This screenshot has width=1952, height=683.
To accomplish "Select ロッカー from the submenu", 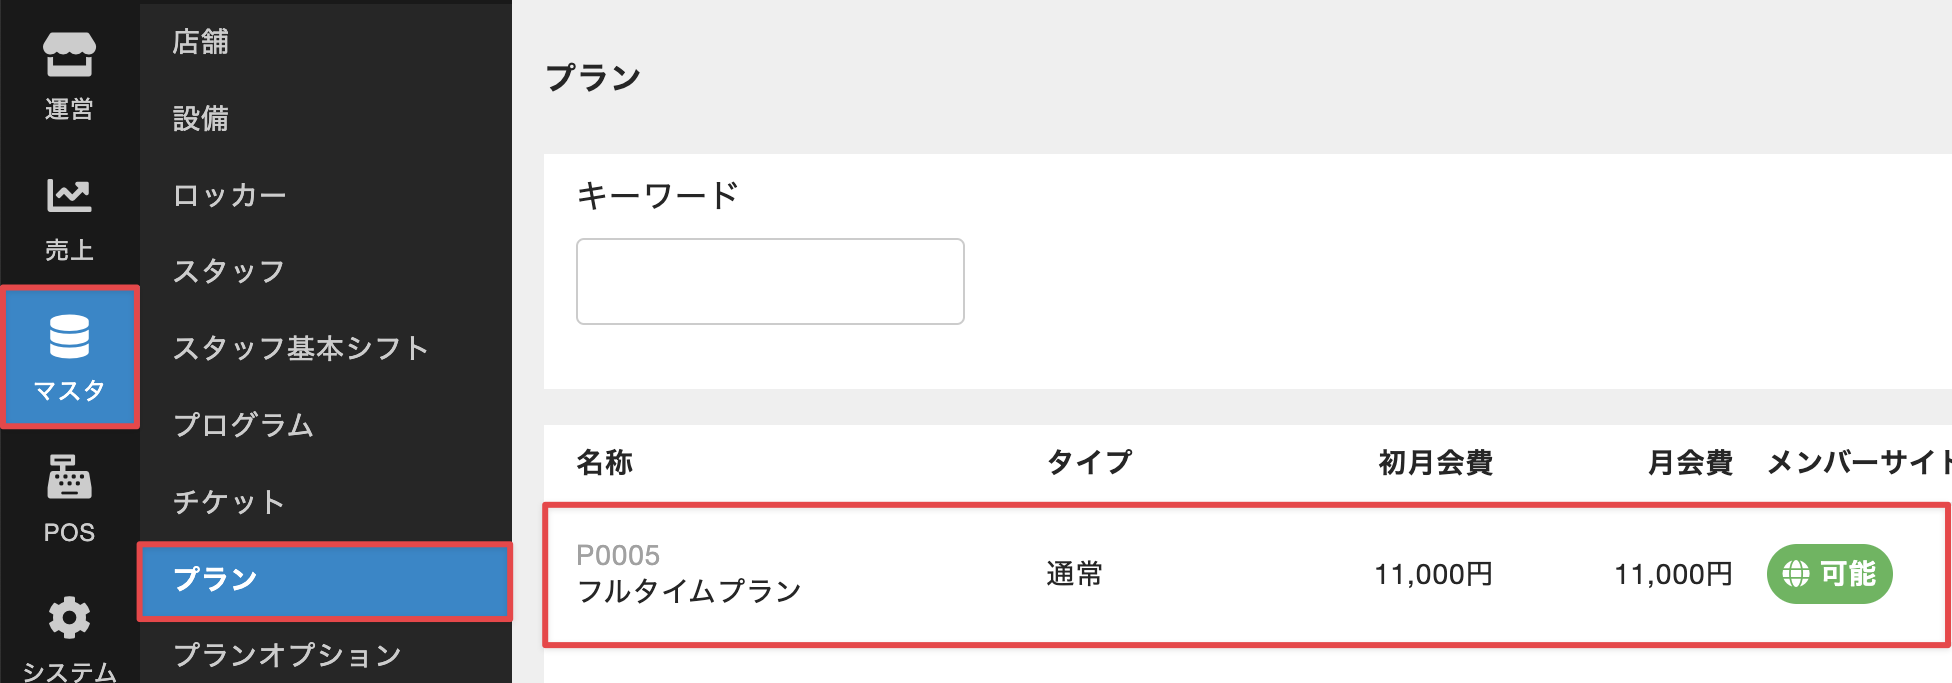I will [x=229, y=195].
